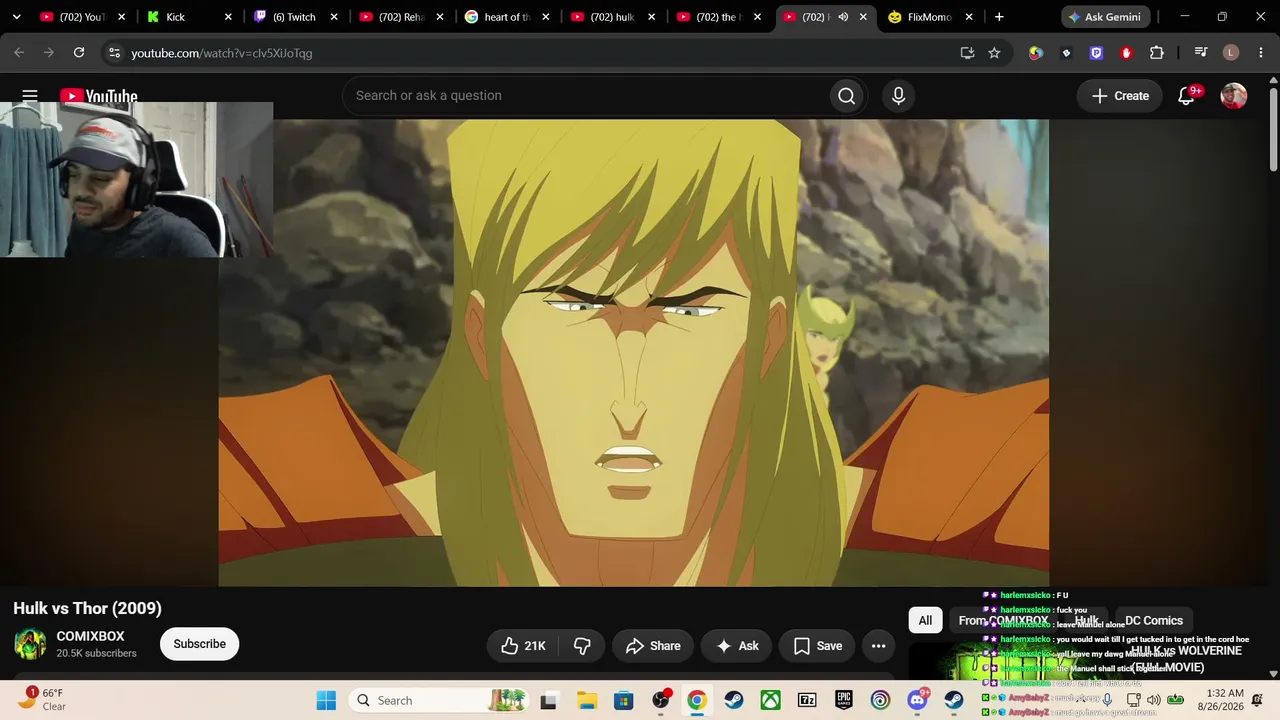1280x720 pixels.
Task: Open Epic Games Launcher on taskbar
Action: pyautogui.click(x=844, y=701)
